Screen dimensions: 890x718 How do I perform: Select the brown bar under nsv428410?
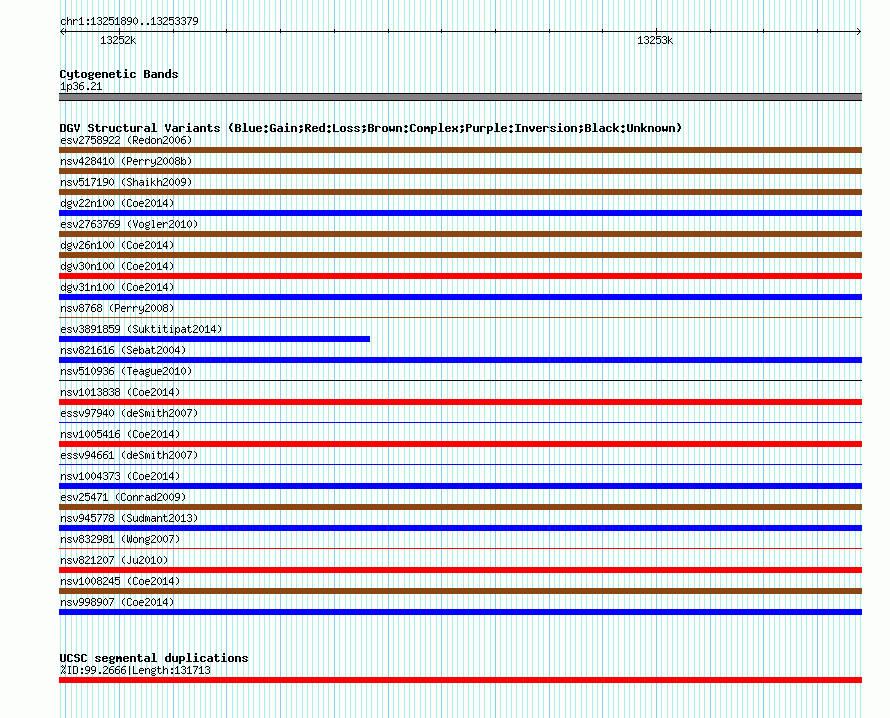tap(460, 171)
